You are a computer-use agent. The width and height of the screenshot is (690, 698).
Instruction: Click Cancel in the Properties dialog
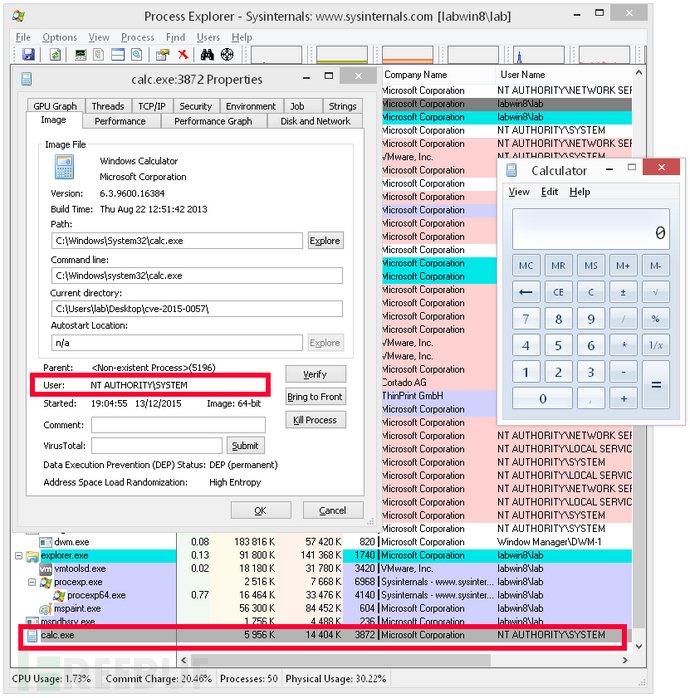[x=333, y=511]
